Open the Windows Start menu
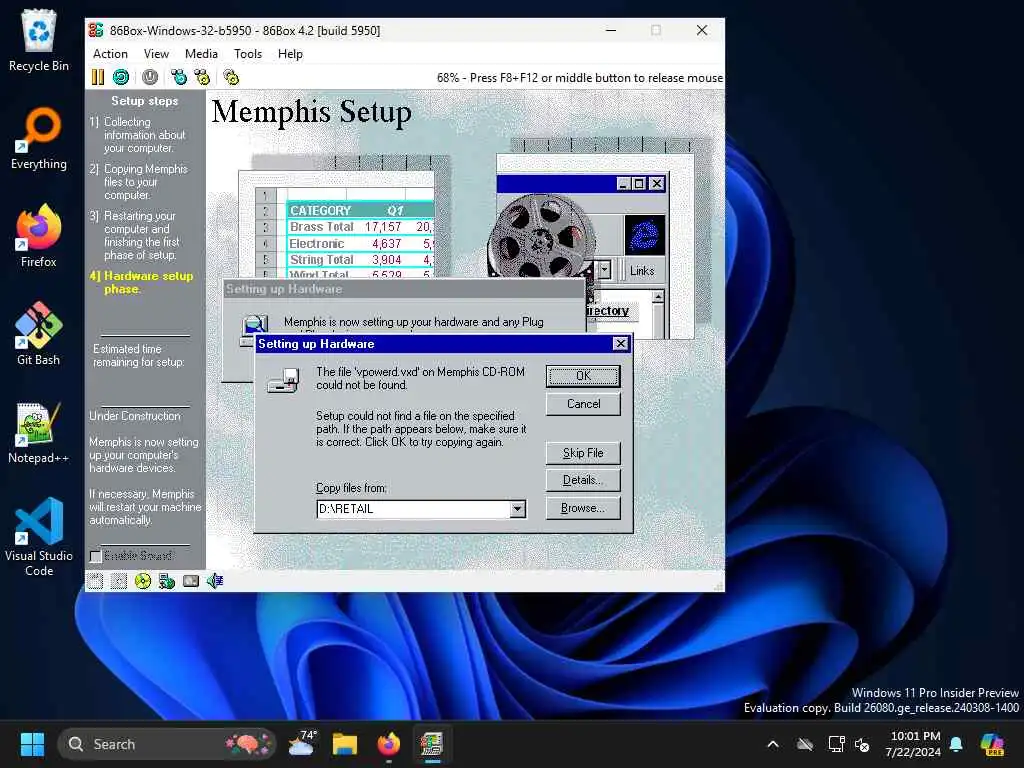The width and height of the screenshot is (1024, 768). 32,744
